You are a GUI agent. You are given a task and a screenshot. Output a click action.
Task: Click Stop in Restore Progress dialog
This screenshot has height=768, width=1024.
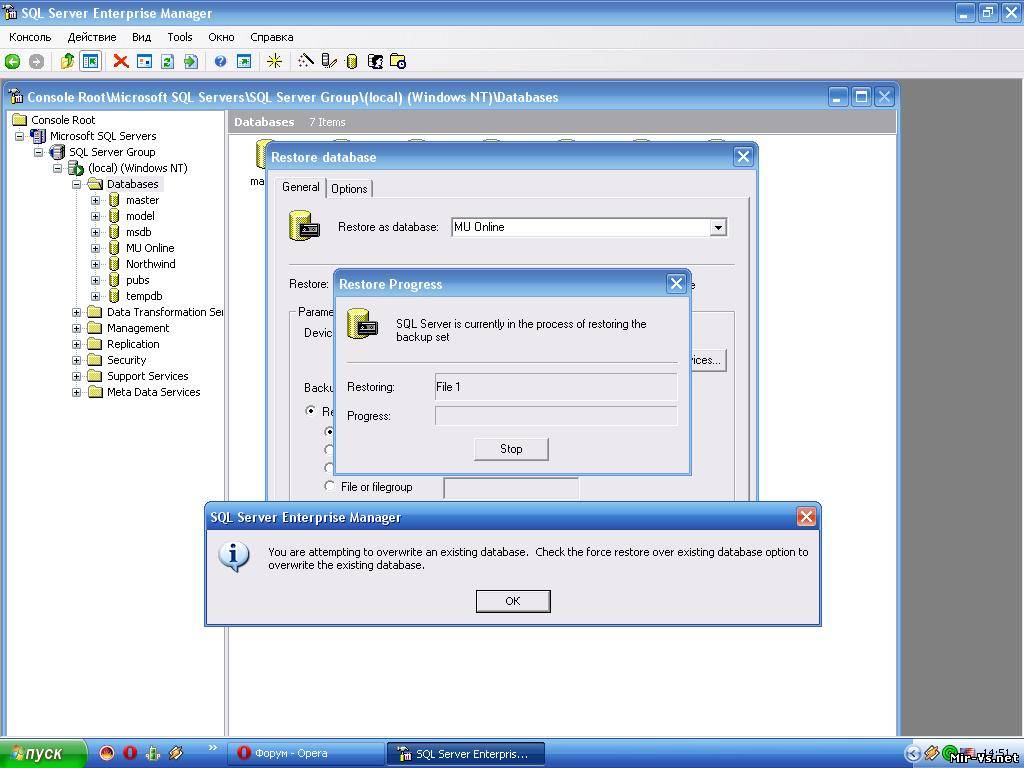pyautogui.click(x=511, y=449)
